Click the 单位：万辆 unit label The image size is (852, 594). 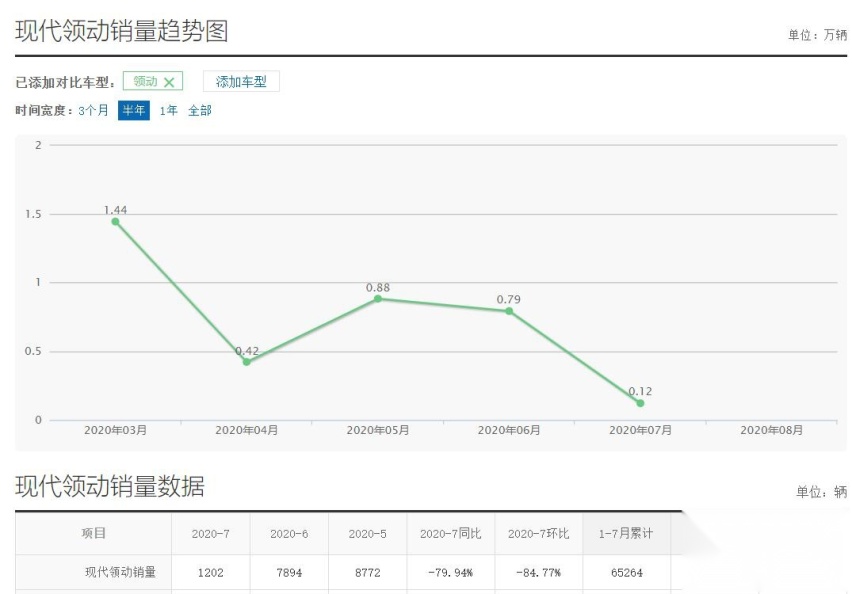(817, 35)
